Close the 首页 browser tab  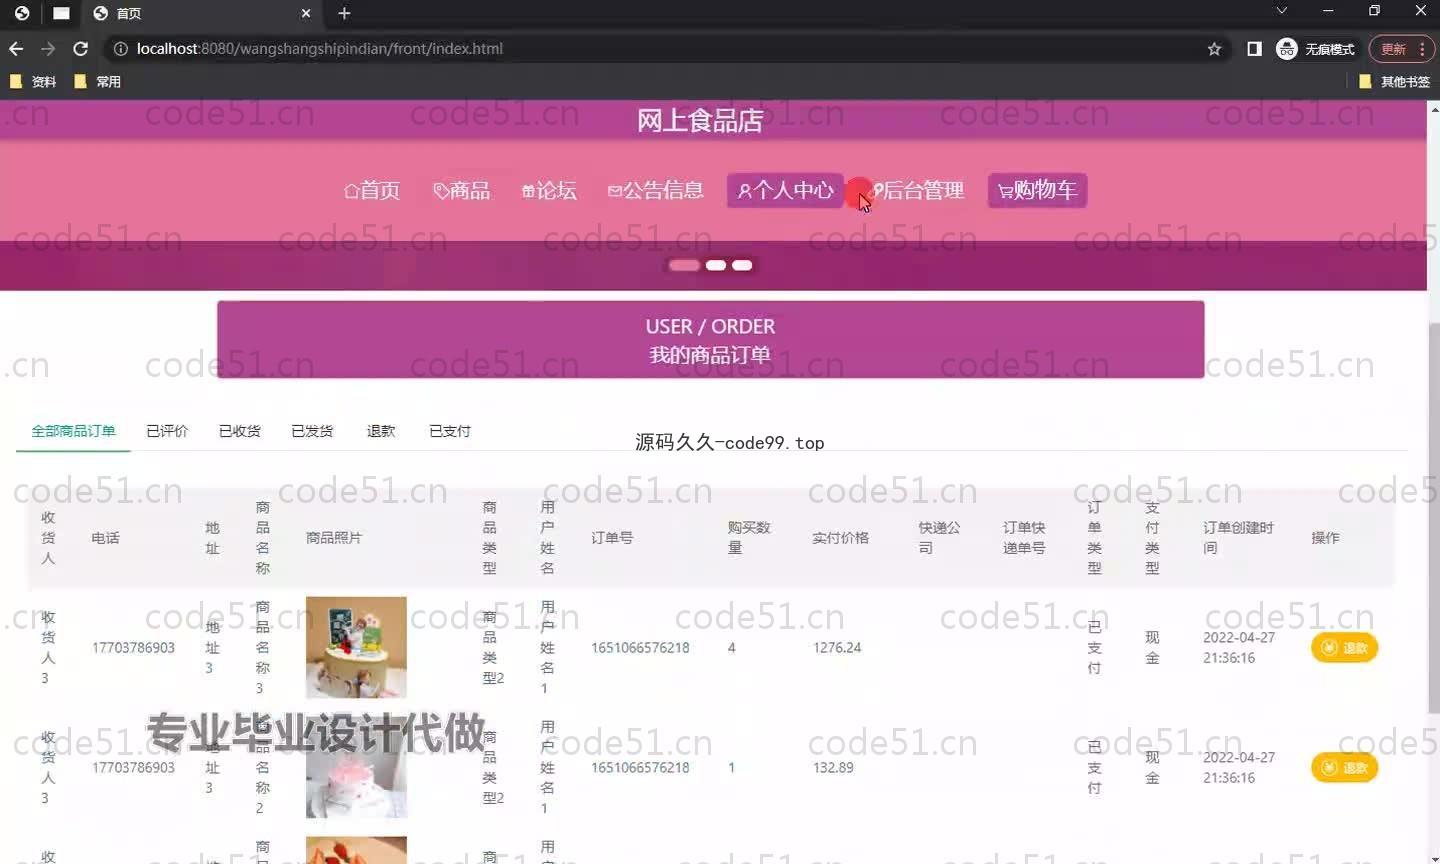(x=306, y=13)
